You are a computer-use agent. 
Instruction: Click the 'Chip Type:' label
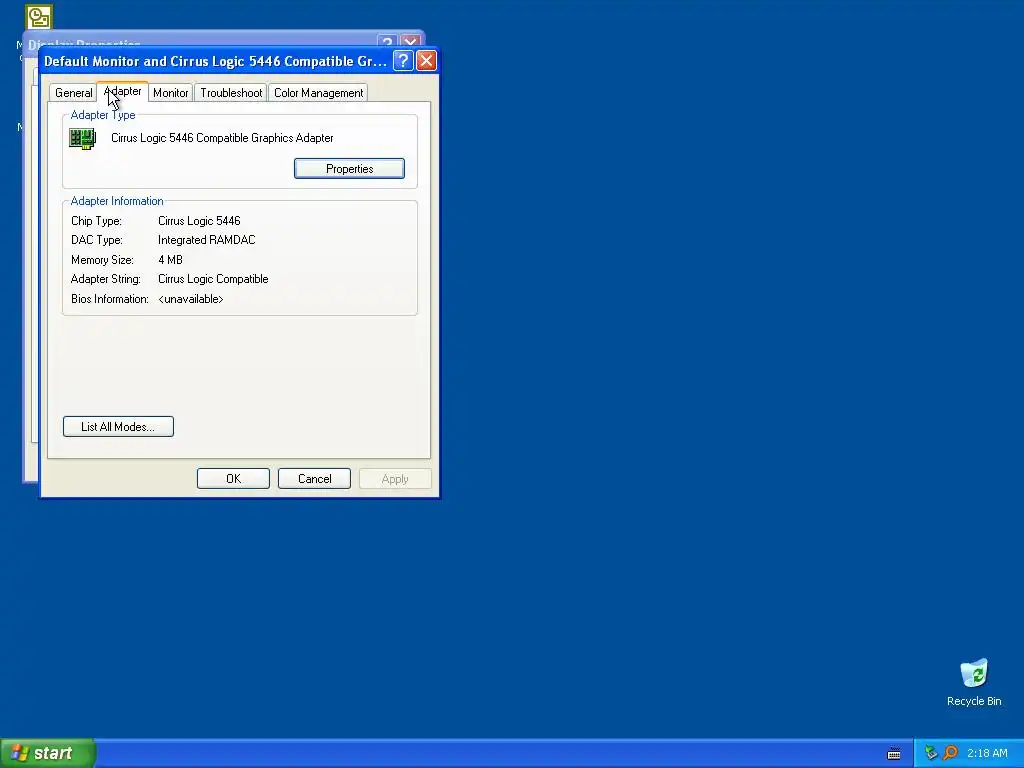click(x=96, y=221)
